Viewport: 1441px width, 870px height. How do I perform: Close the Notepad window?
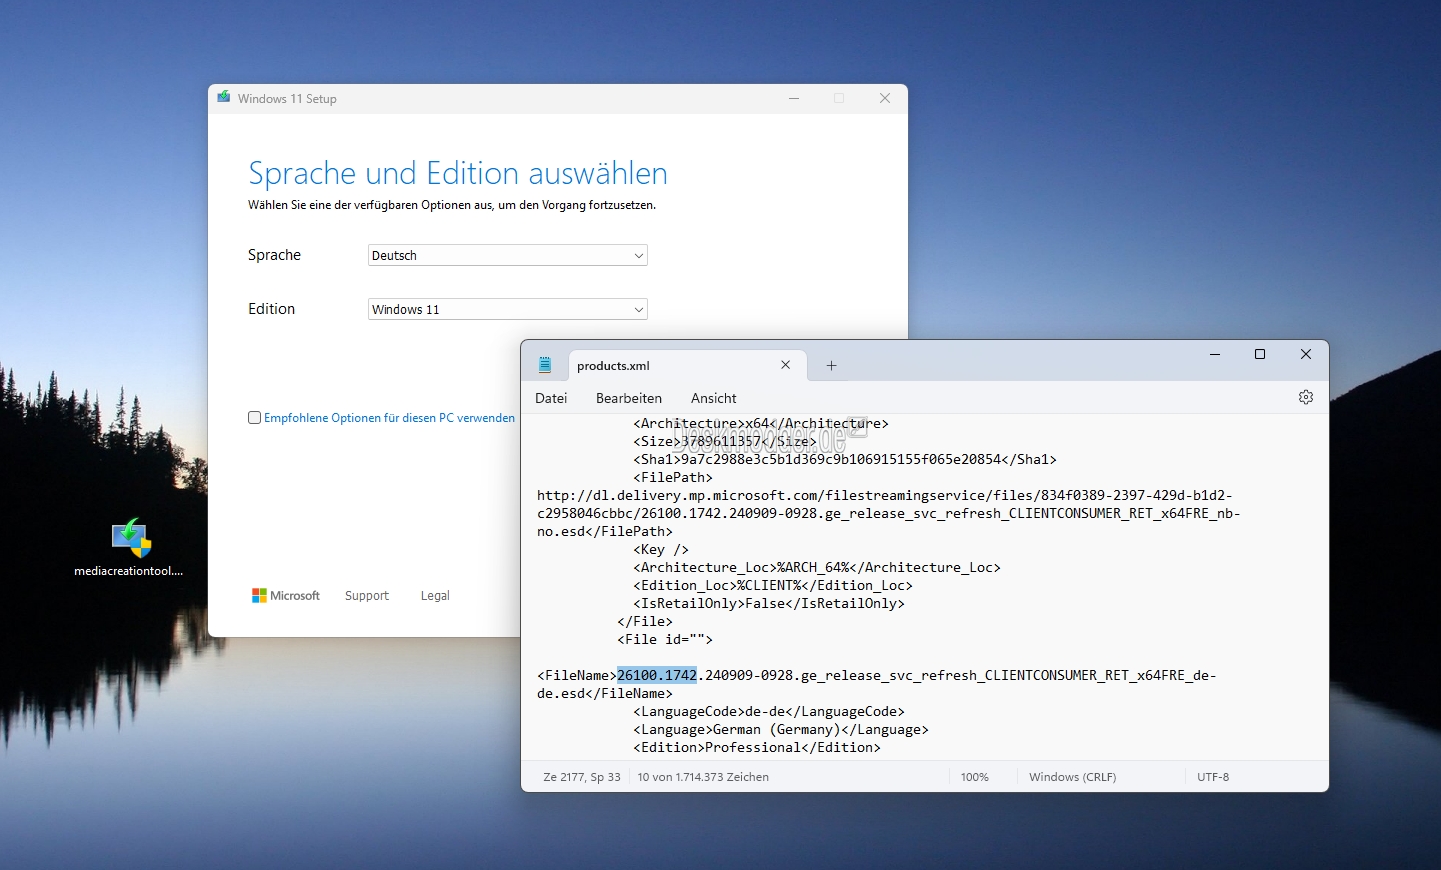point(1306,354)
